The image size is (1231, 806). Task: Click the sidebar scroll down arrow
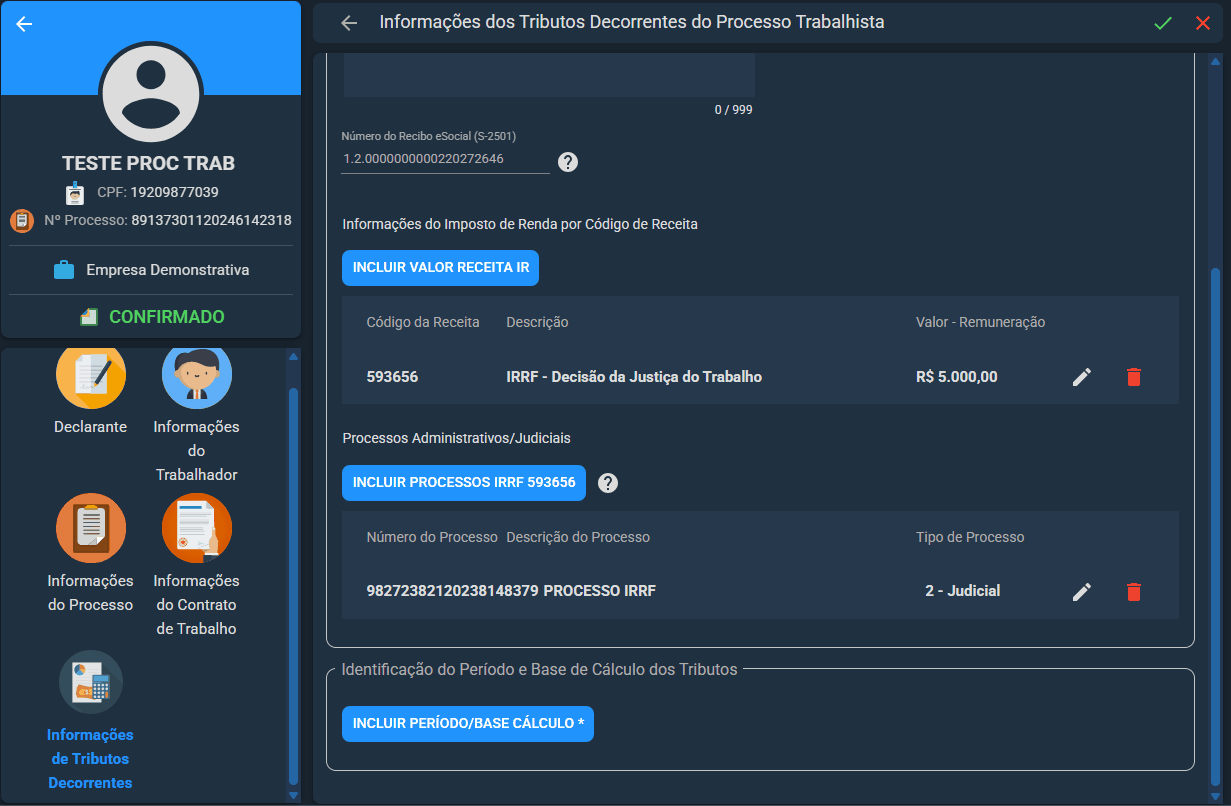[x=293, y=796]
